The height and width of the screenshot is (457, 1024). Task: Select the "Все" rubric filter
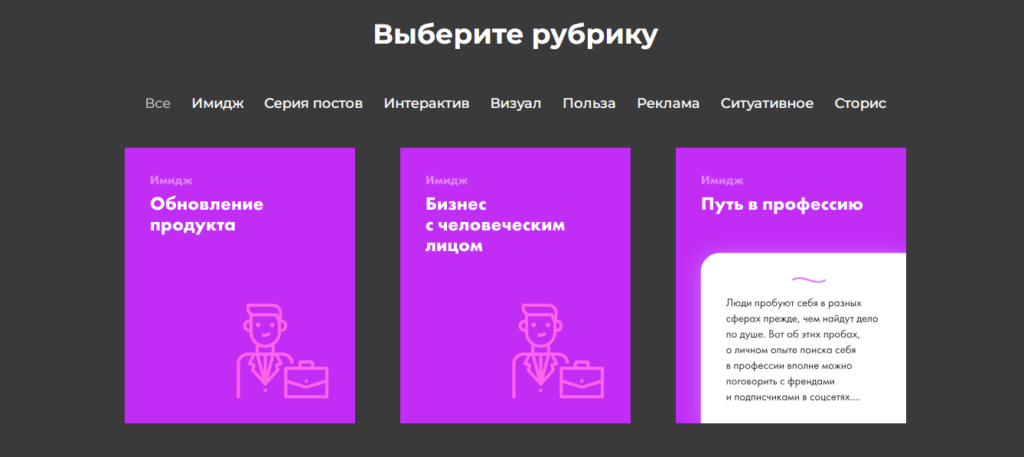pos(158,103)
